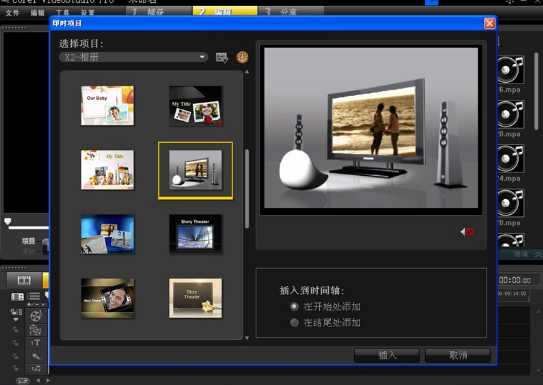This screenshot has height=385, width=543.
Task: Click the 插入 button
Action: [387, 355]
